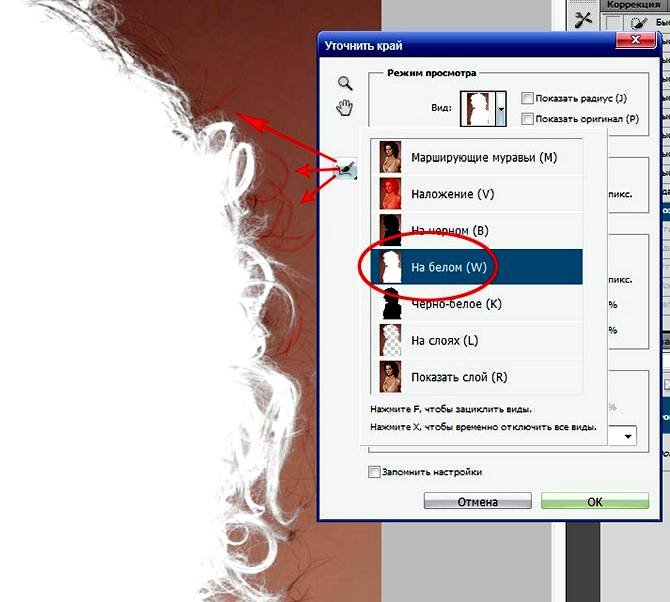Click the Вид preview thumbnail
This screenshot has width=670, height=602.
coord(478,109)
